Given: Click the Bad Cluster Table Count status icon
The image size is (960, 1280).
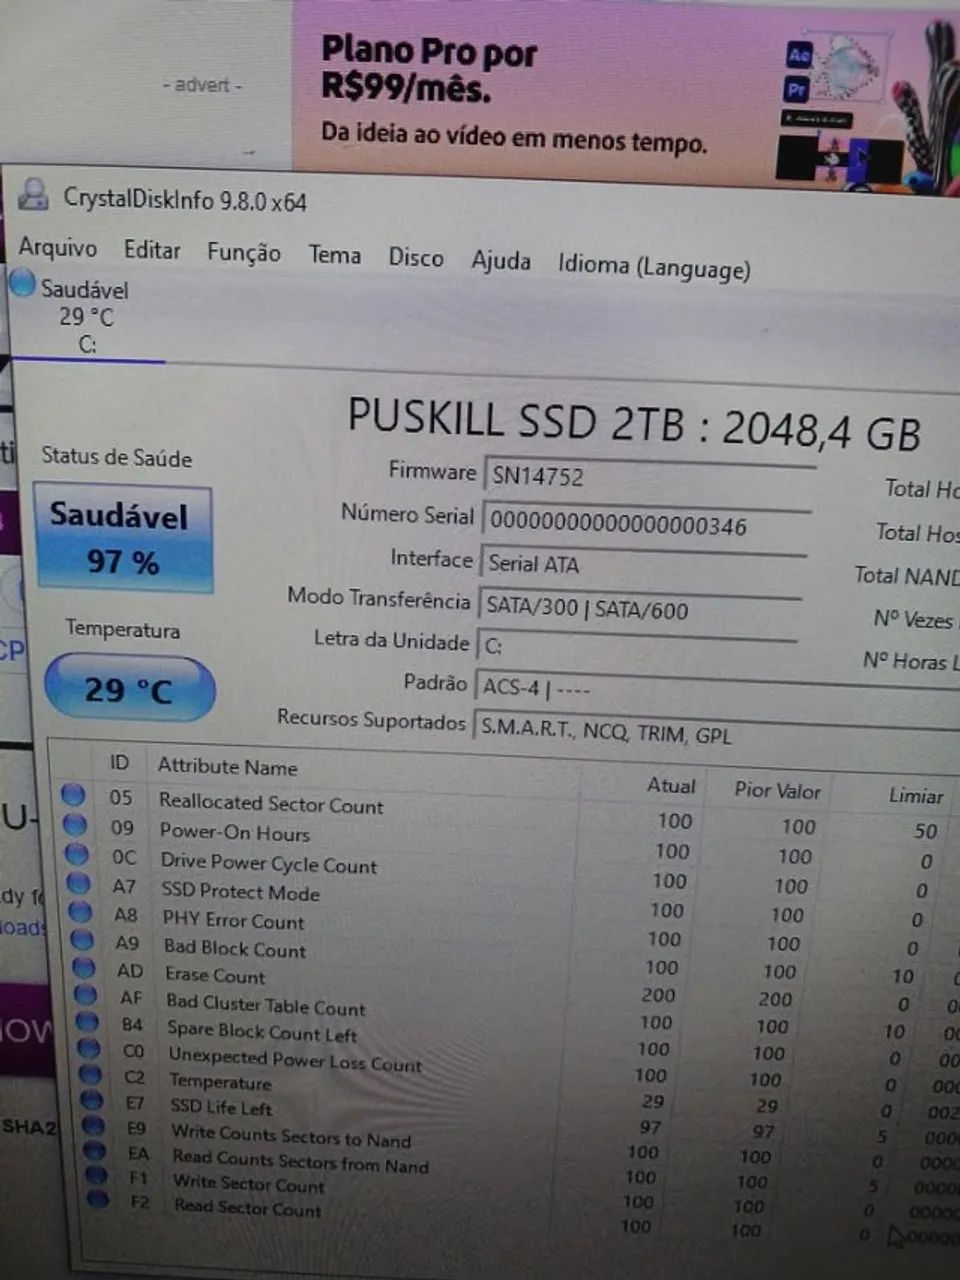Looking at the screenshot, I should point(86,995).
